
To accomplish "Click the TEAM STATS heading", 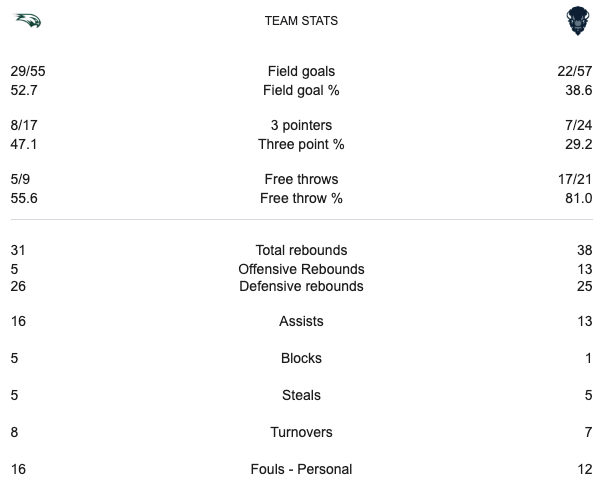I will pyautogui.click(x=301, y=20).
